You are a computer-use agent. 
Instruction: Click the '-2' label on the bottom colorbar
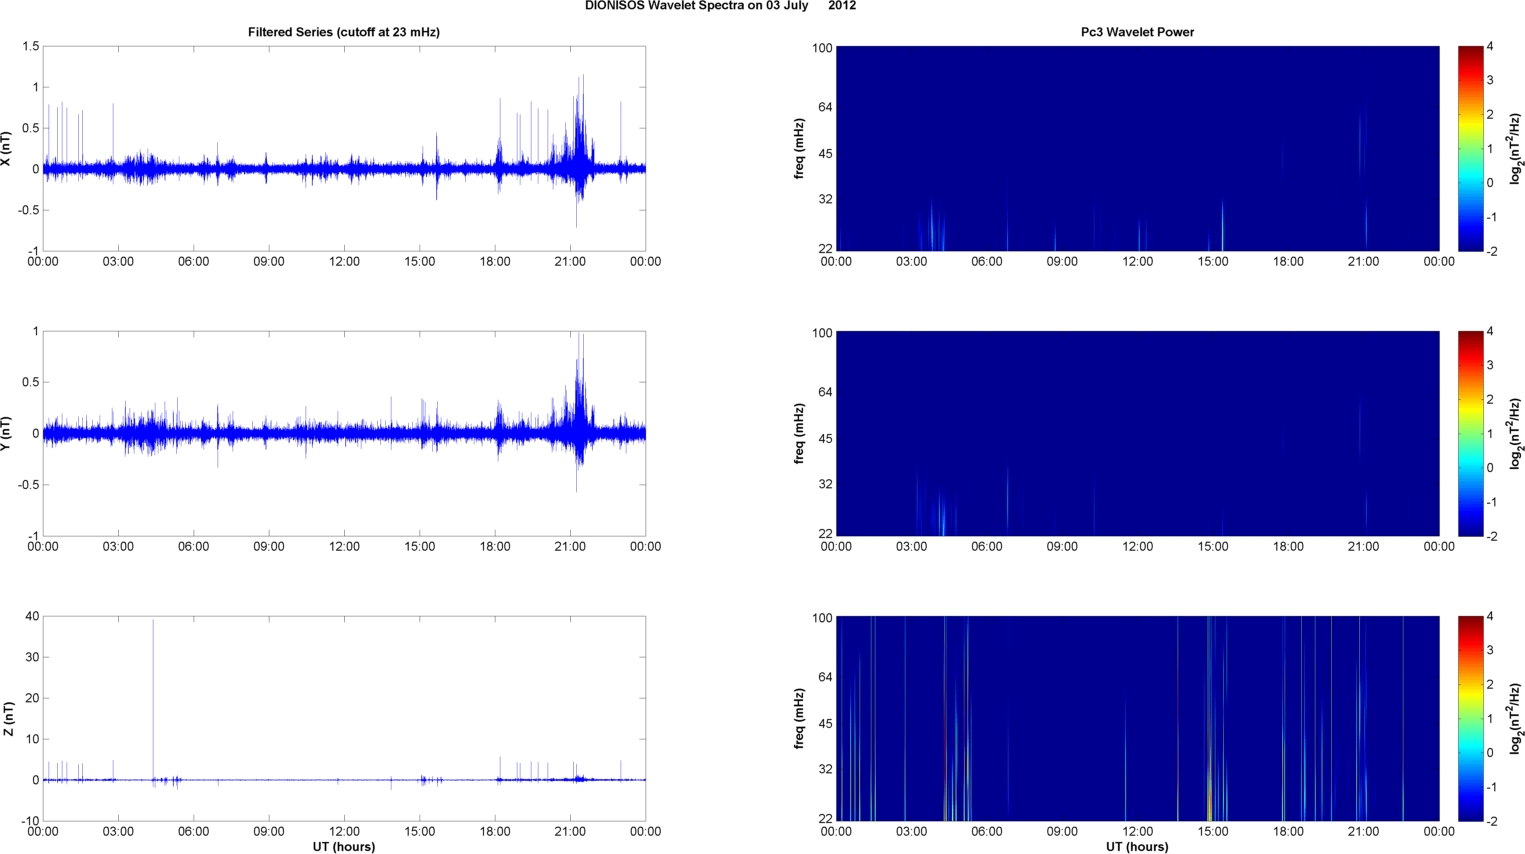1490,822
